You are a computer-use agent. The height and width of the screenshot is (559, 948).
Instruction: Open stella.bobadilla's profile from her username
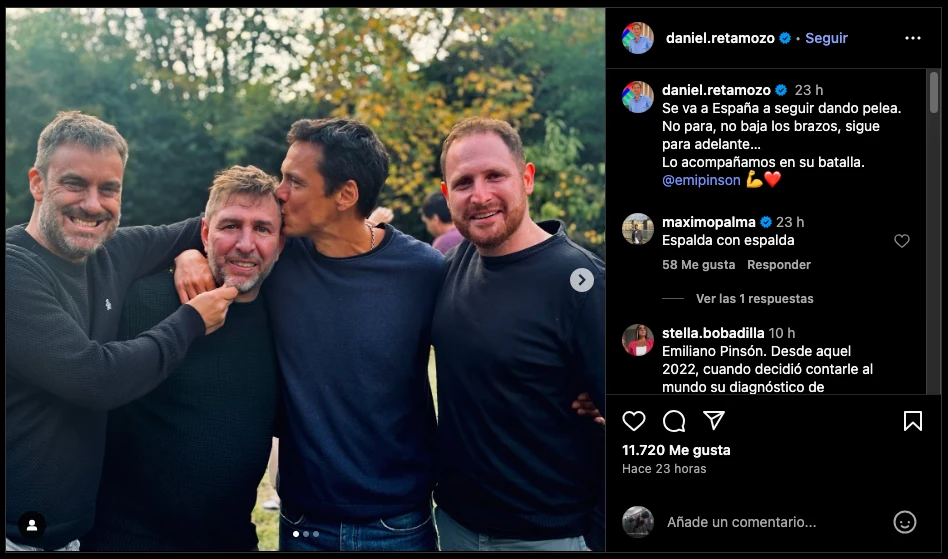(713, 333)
